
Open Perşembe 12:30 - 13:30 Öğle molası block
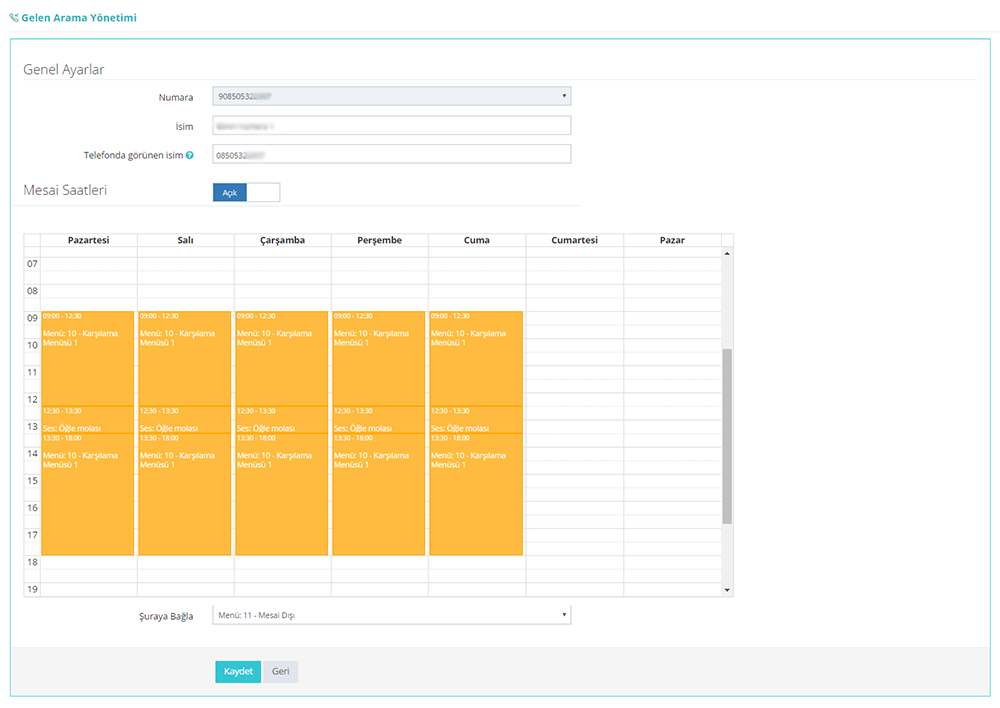[x=379, y=420]
